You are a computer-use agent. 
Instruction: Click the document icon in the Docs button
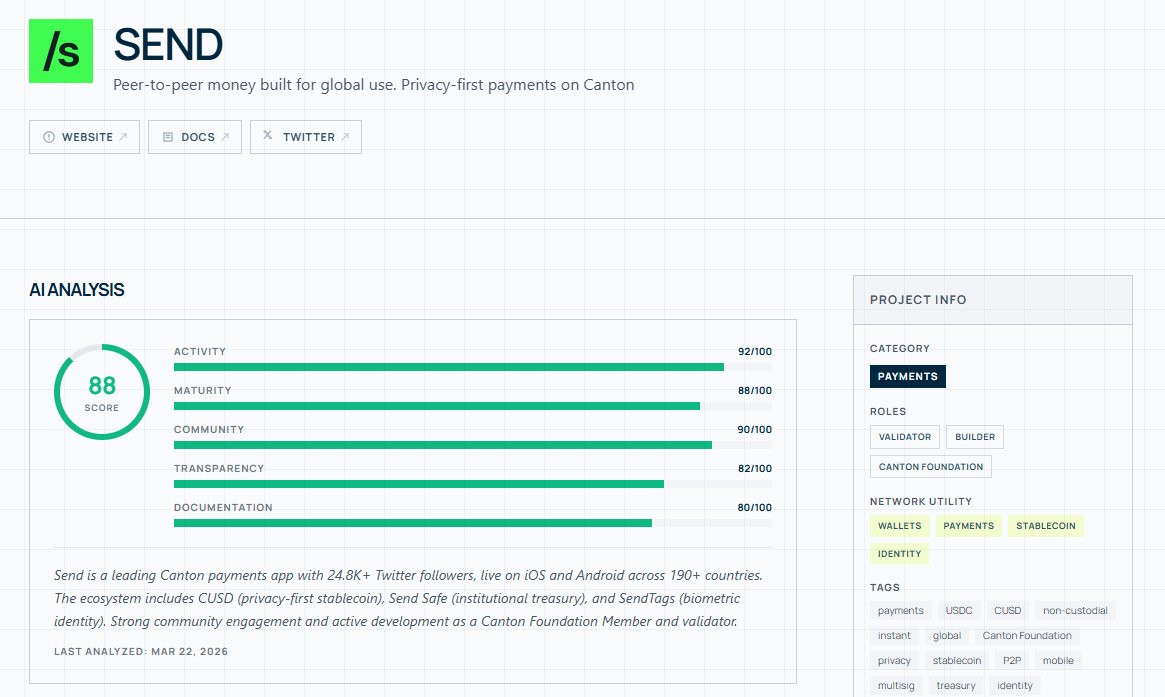(x=168, y=137)
